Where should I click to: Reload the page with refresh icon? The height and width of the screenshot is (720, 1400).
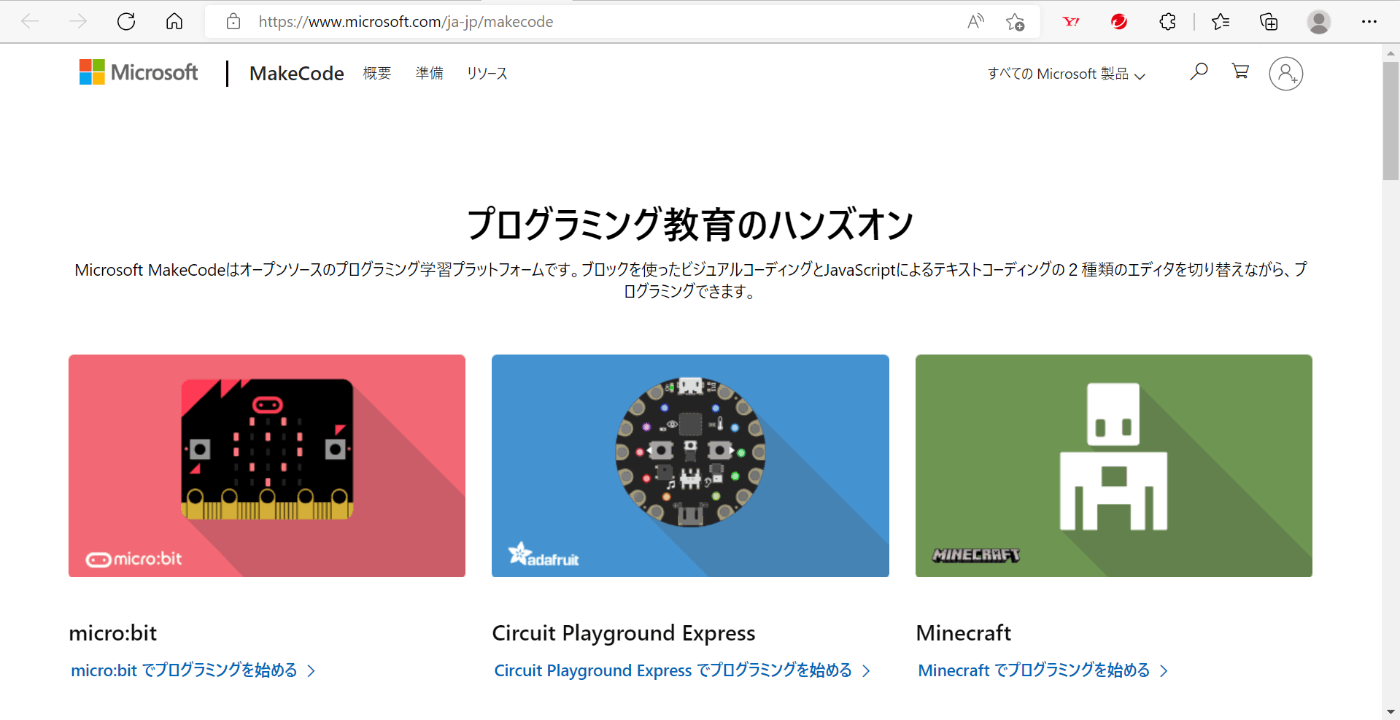click(x=126, y=22)
